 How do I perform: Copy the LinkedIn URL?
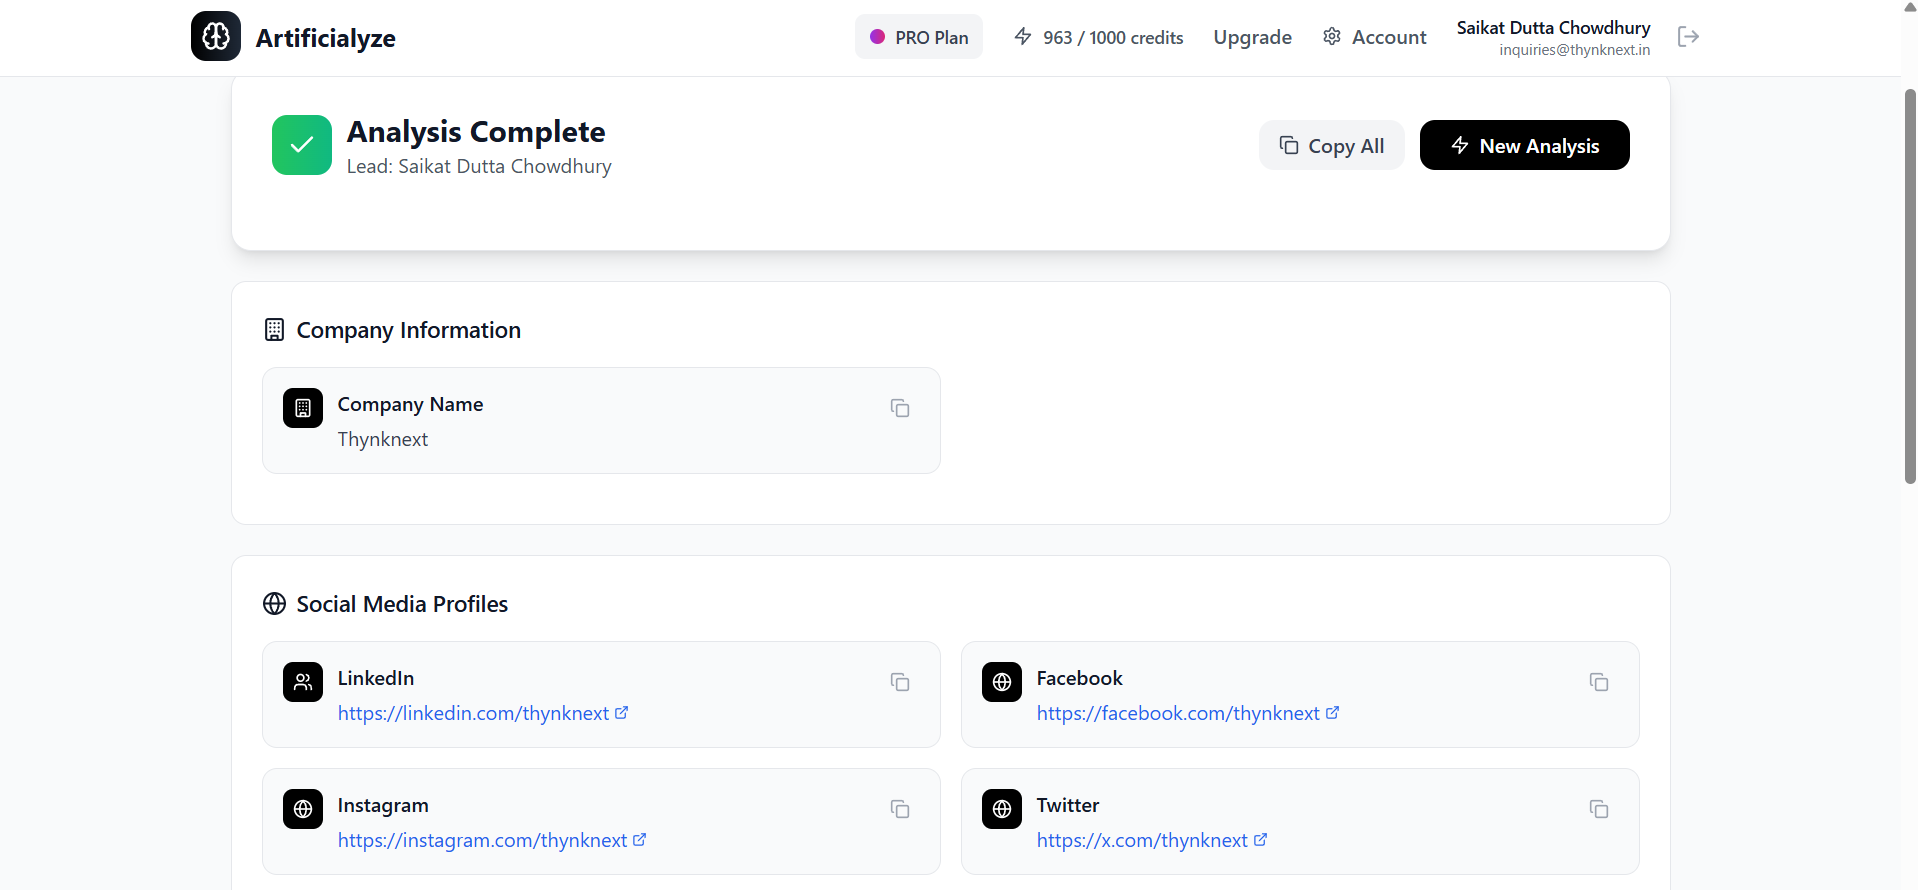pos(900,682)
